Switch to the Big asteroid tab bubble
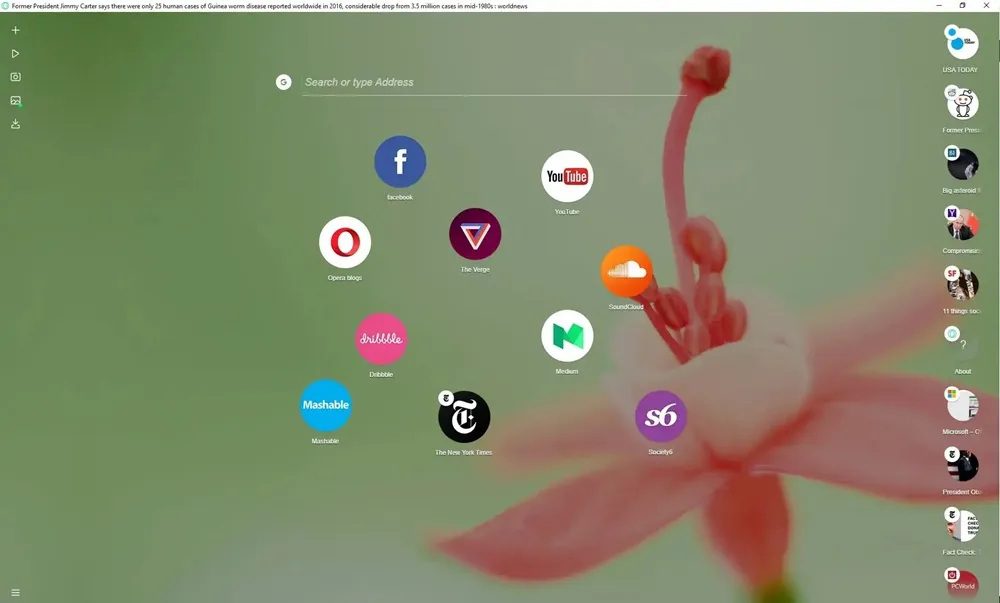Viewport: 1000px width, 603px height. (962, 164)
